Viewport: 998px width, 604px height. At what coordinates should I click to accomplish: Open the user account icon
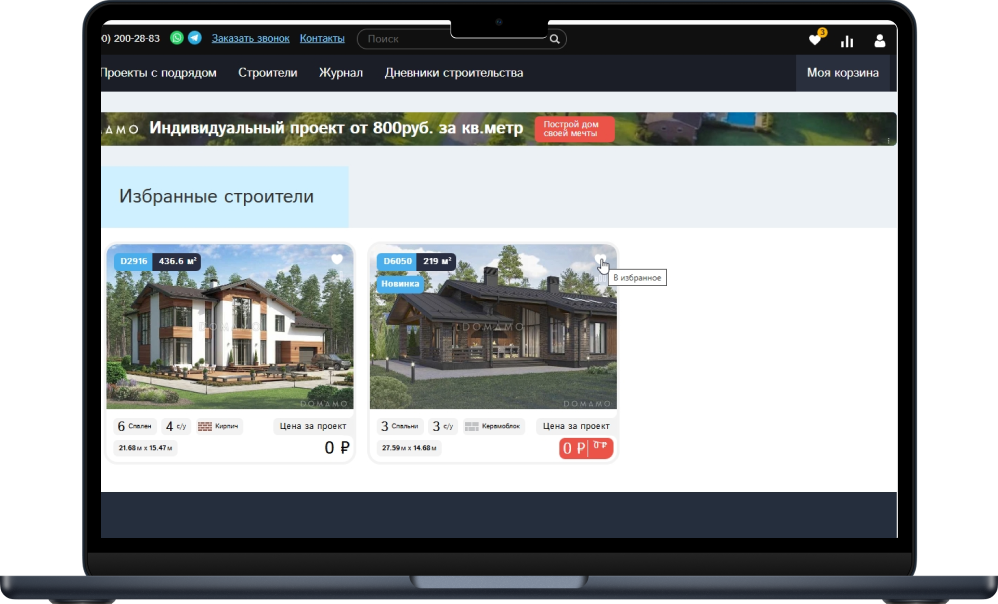click(x=880, y=40)
